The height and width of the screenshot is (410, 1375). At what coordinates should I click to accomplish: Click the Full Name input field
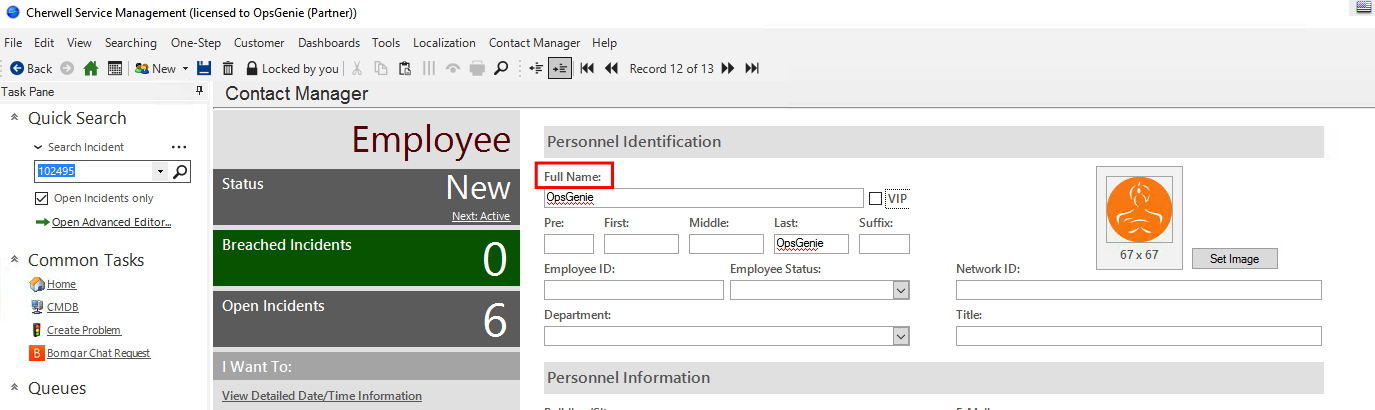[703, 198]
